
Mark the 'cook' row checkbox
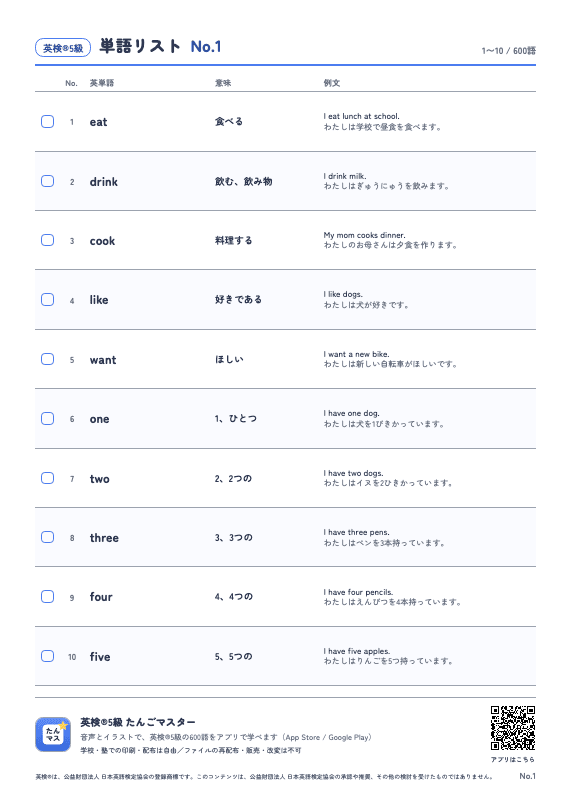point(47,240)
